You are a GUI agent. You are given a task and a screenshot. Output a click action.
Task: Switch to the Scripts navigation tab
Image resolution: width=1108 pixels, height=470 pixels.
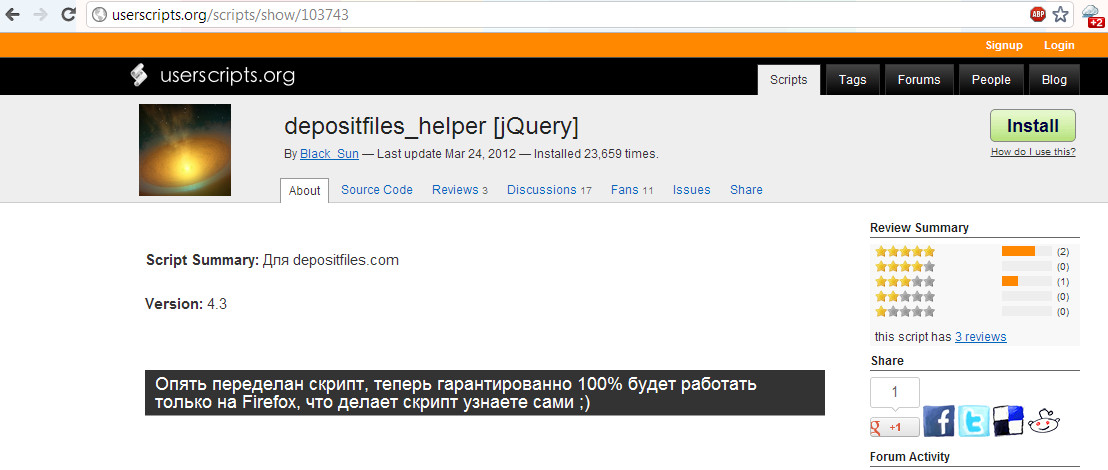coord(789,80)
